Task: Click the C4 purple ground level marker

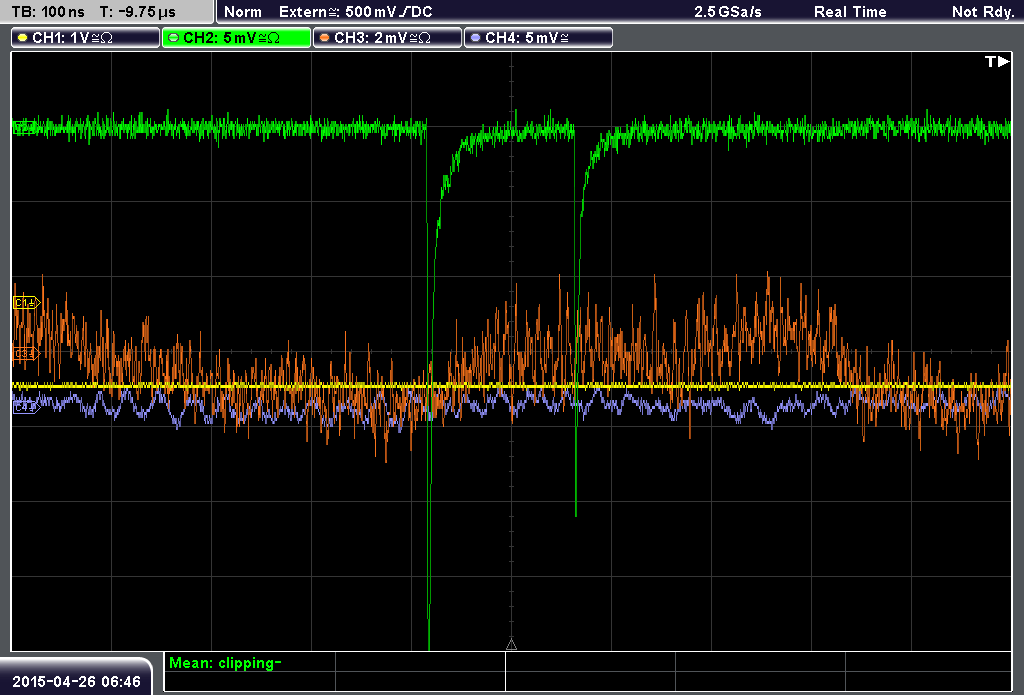Action: point(26,407)
